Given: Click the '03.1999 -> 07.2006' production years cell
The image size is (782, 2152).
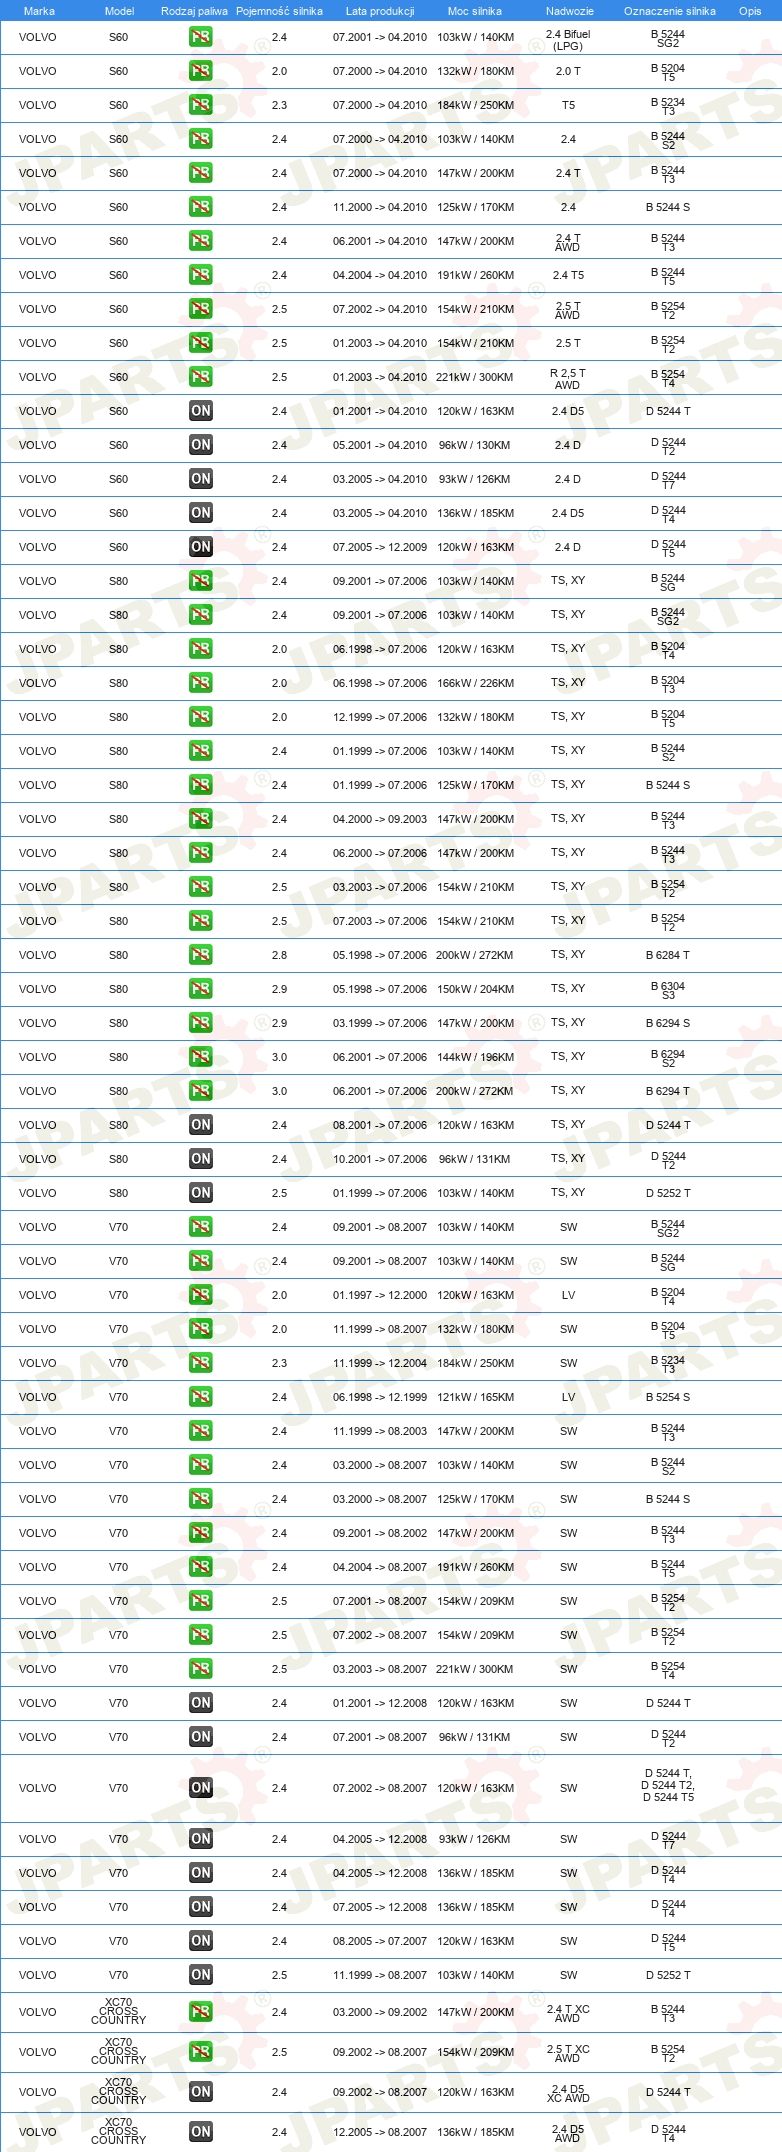Looking at the screenshot, I should point(380,1023).
